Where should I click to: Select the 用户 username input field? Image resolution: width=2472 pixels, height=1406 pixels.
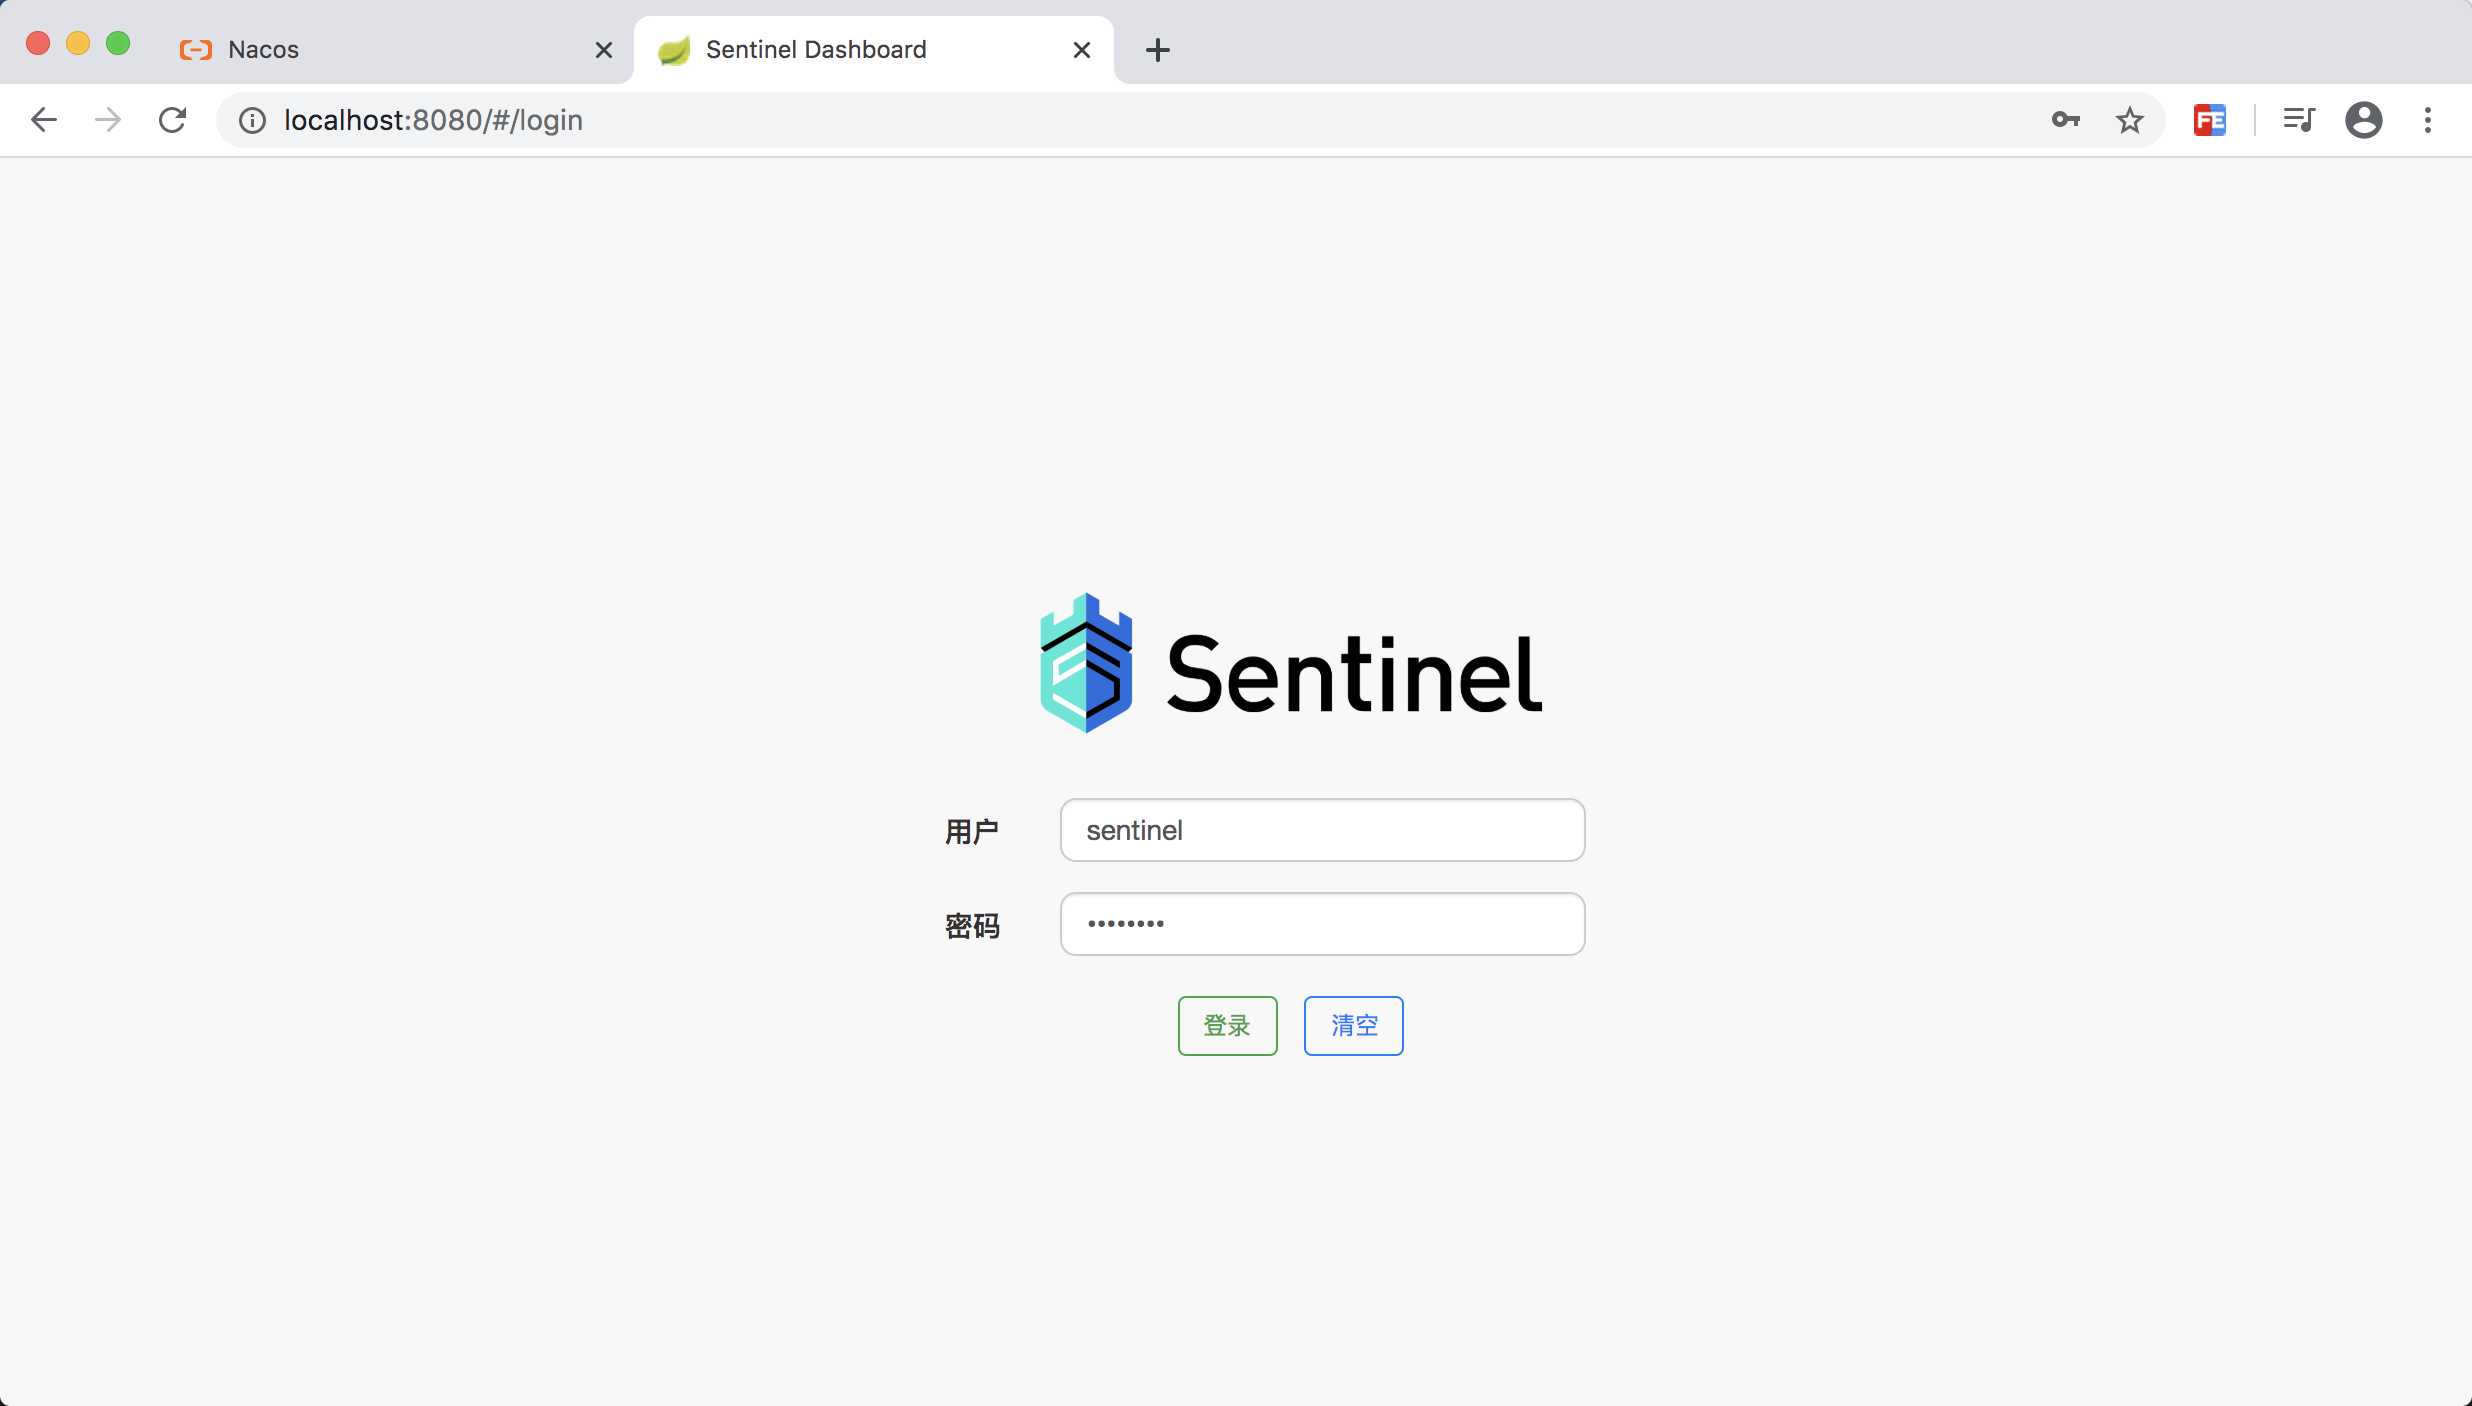pyautogui.click(x=1321, y=829)
